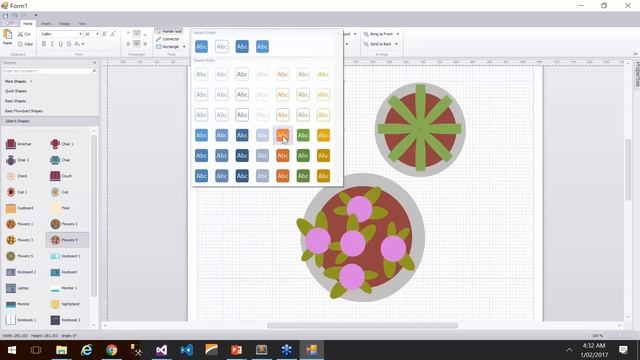Image resolution: width=640 pixels, height=360 pixels.
Task: Click the save icon in quick access toolbar
Action: click(x=6, y=16)
